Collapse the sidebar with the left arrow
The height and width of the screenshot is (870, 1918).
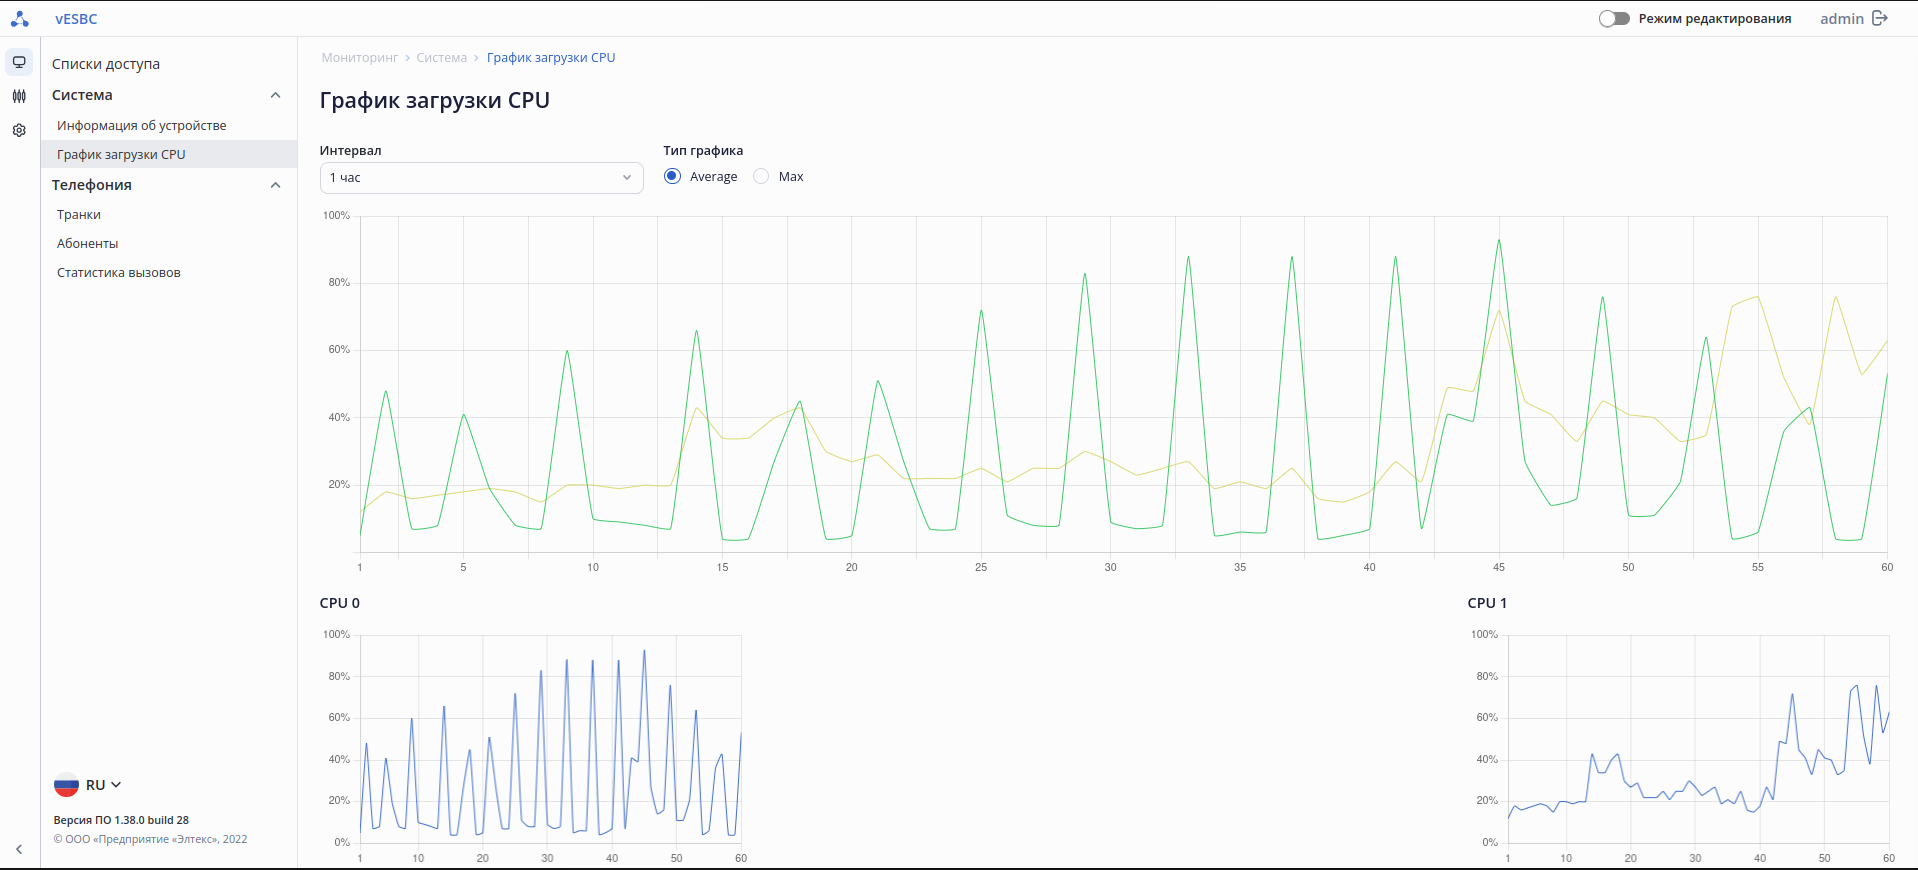19,849
